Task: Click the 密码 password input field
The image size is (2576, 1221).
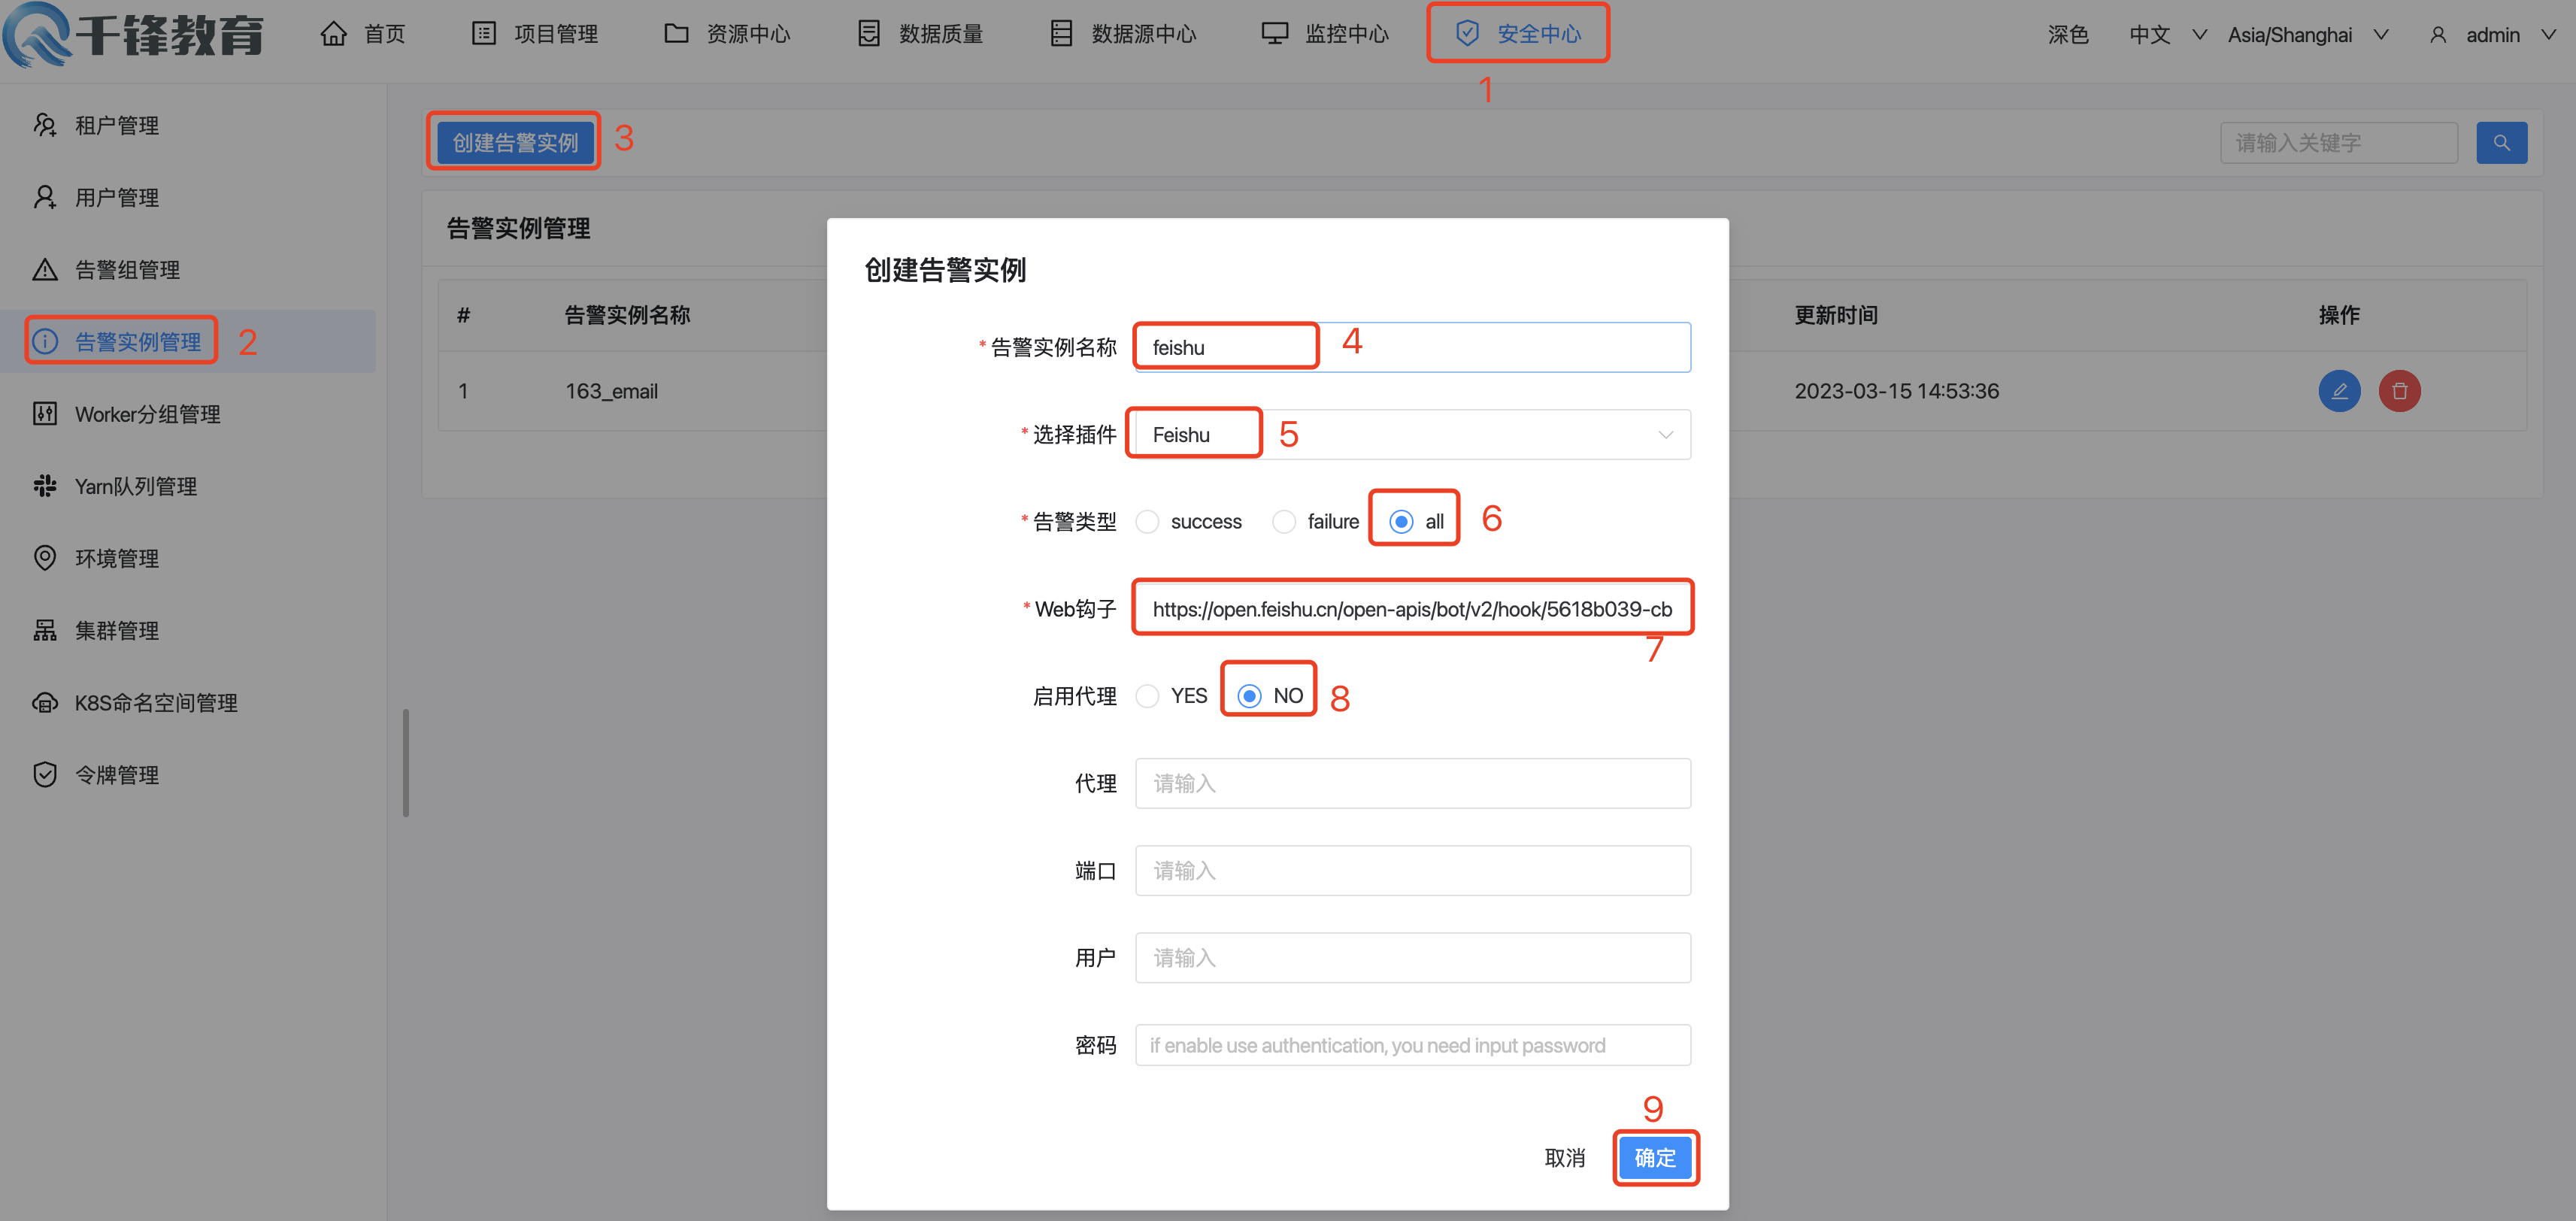Action: [1412, 1045]
